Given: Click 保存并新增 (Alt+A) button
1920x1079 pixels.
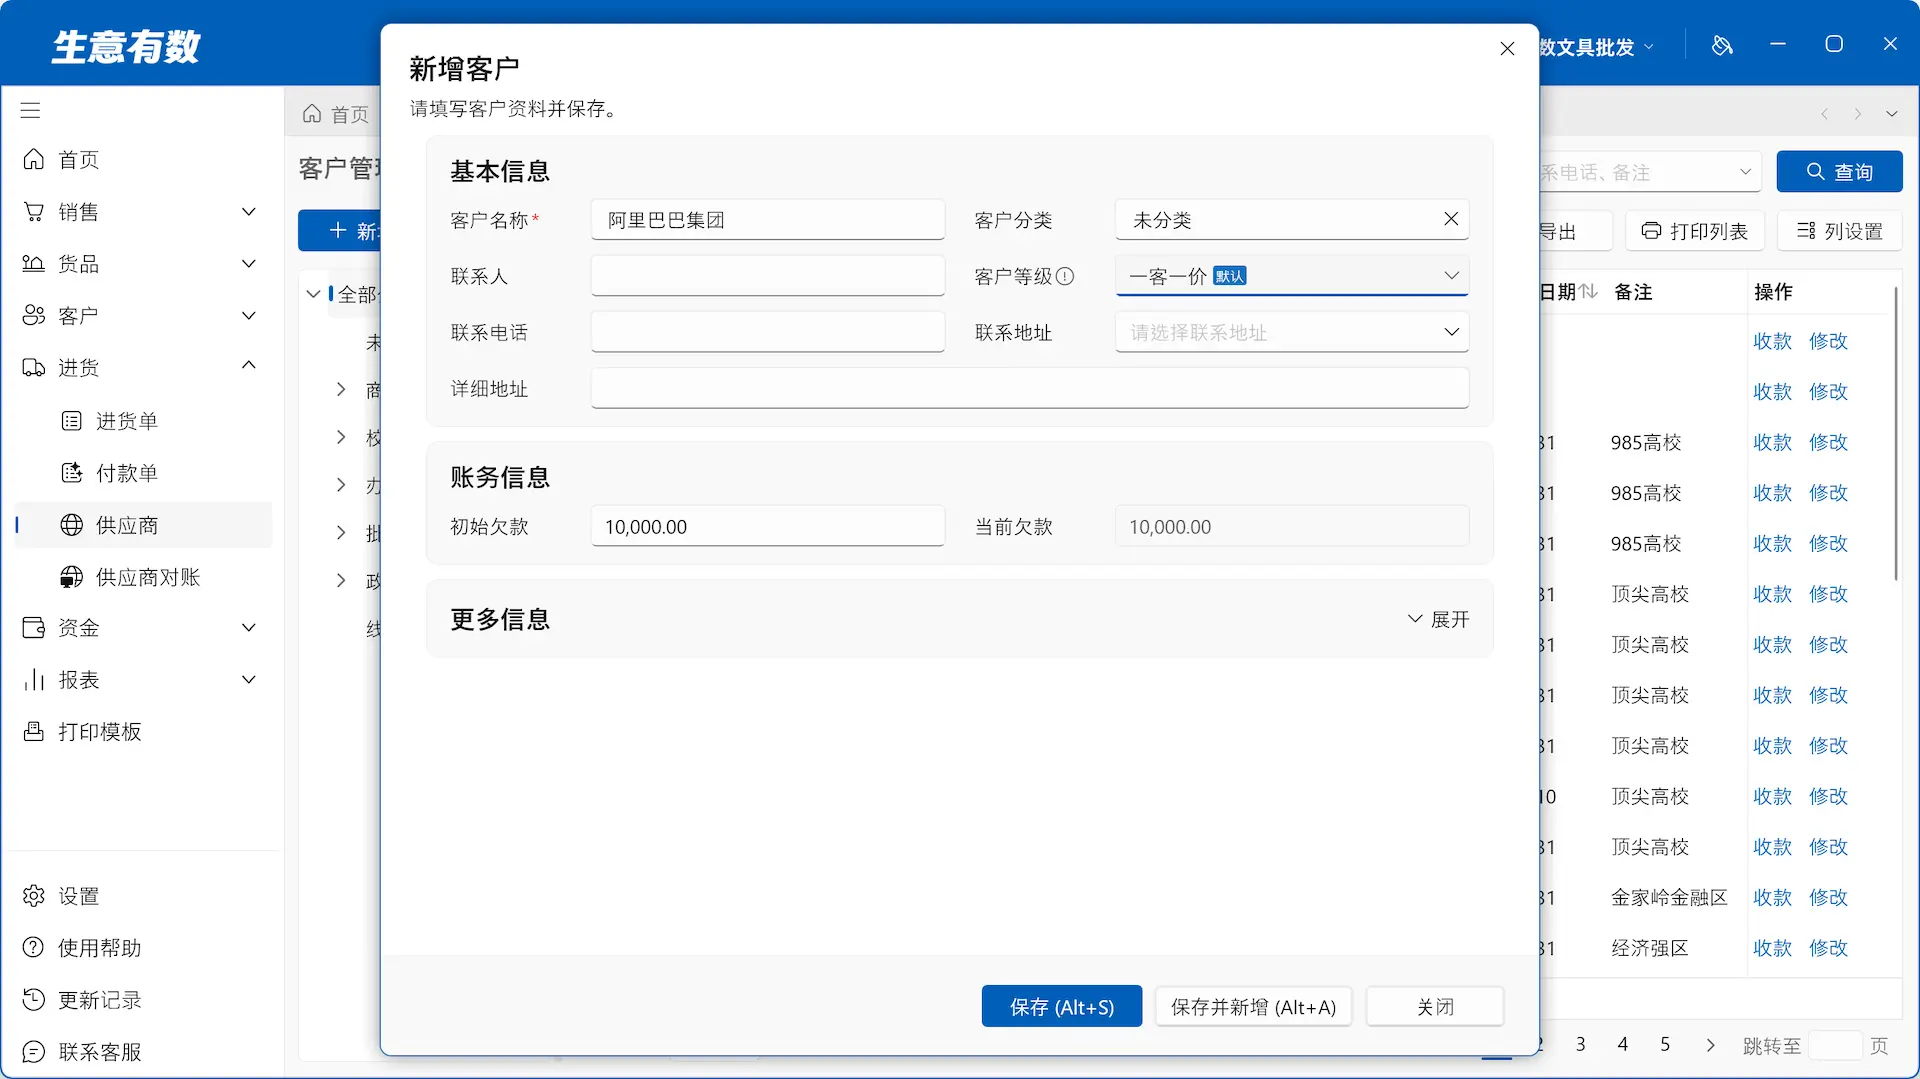Looking at the screenshot, I should (1253, 1007).
